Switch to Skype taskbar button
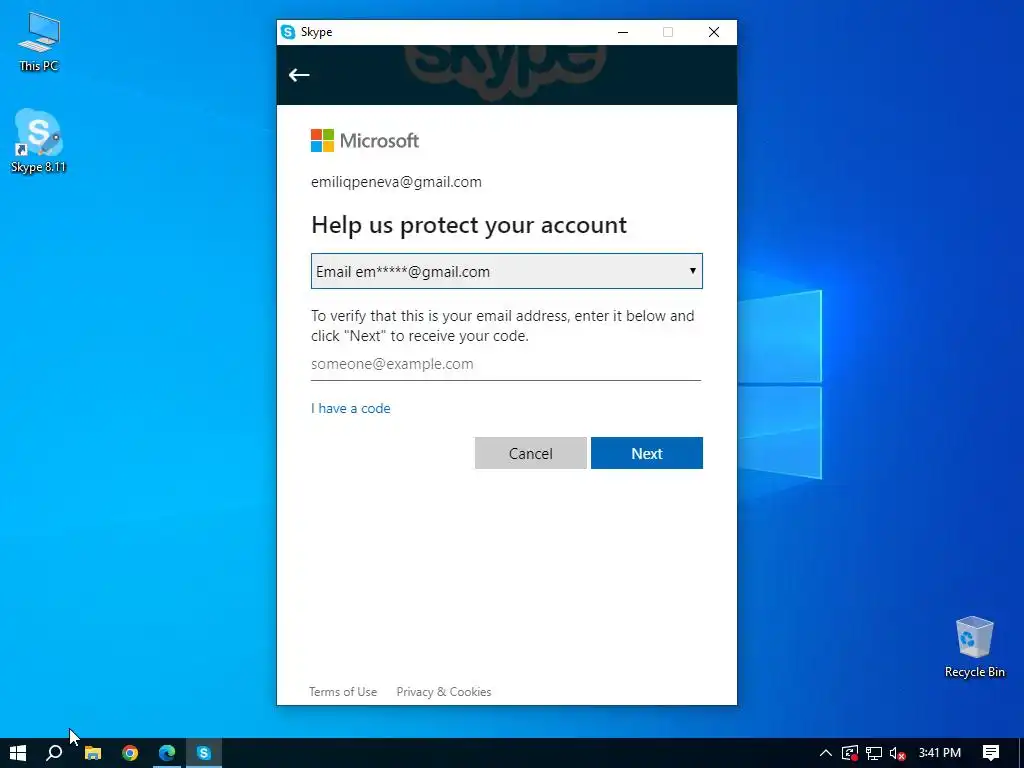Screen dimensions: 1024x768 click(204, 753)
